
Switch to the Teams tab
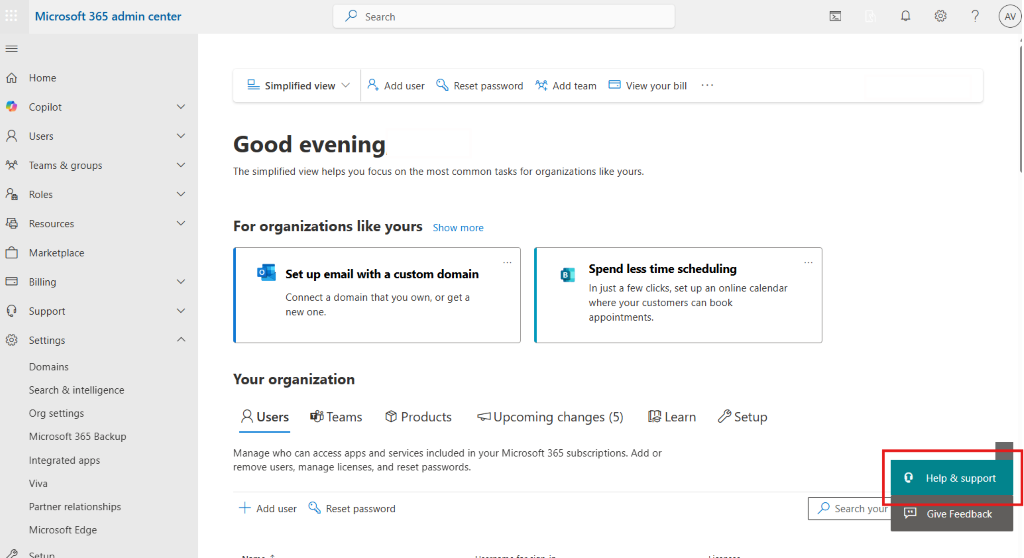tap(336, 417)
